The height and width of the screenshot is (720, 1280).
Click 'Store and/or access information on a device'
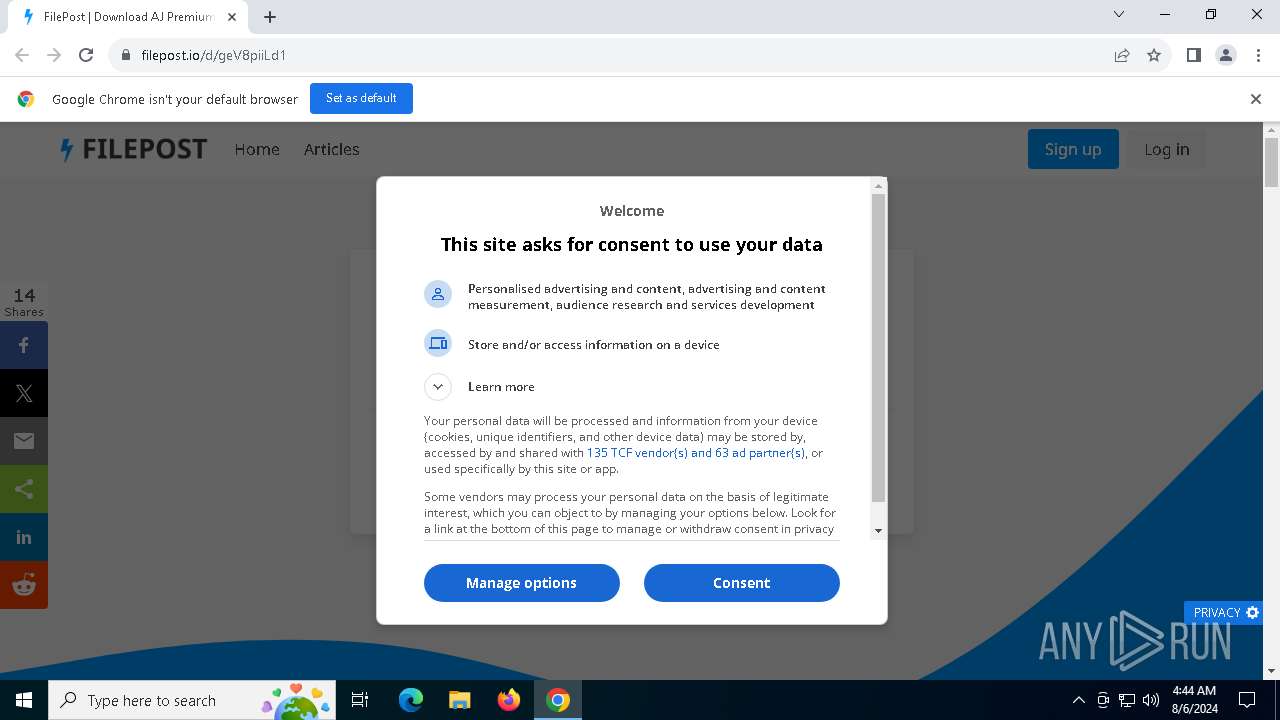[594, 344]
